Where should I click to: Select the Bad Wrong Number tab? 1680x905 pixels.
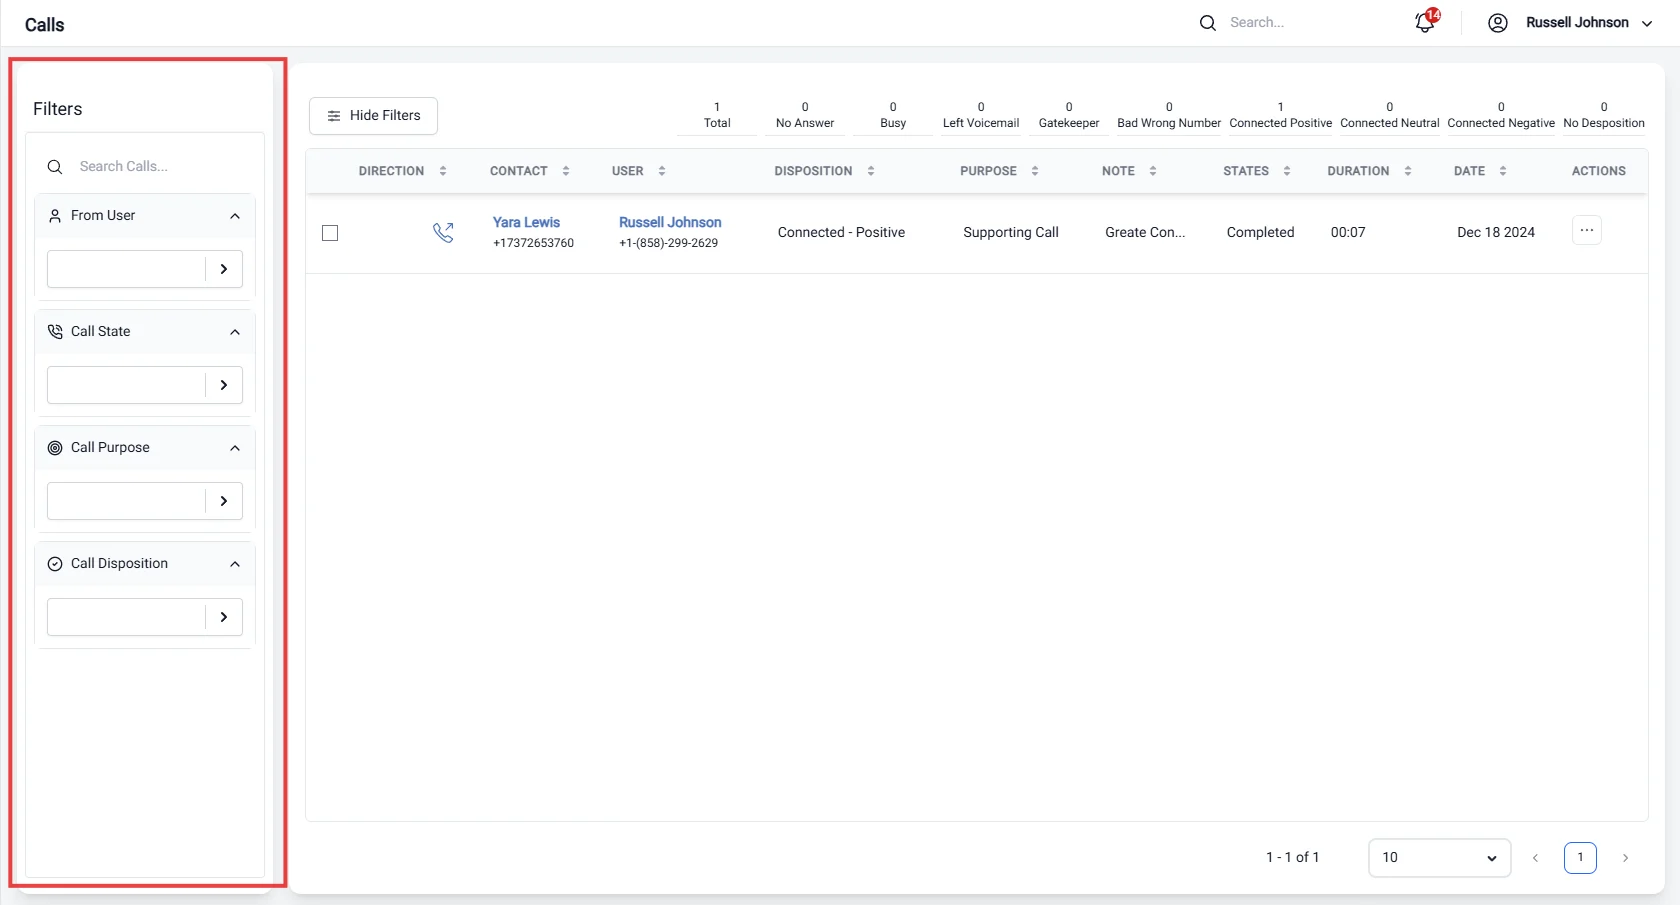pyautogui.click(x=1169, y=115)
